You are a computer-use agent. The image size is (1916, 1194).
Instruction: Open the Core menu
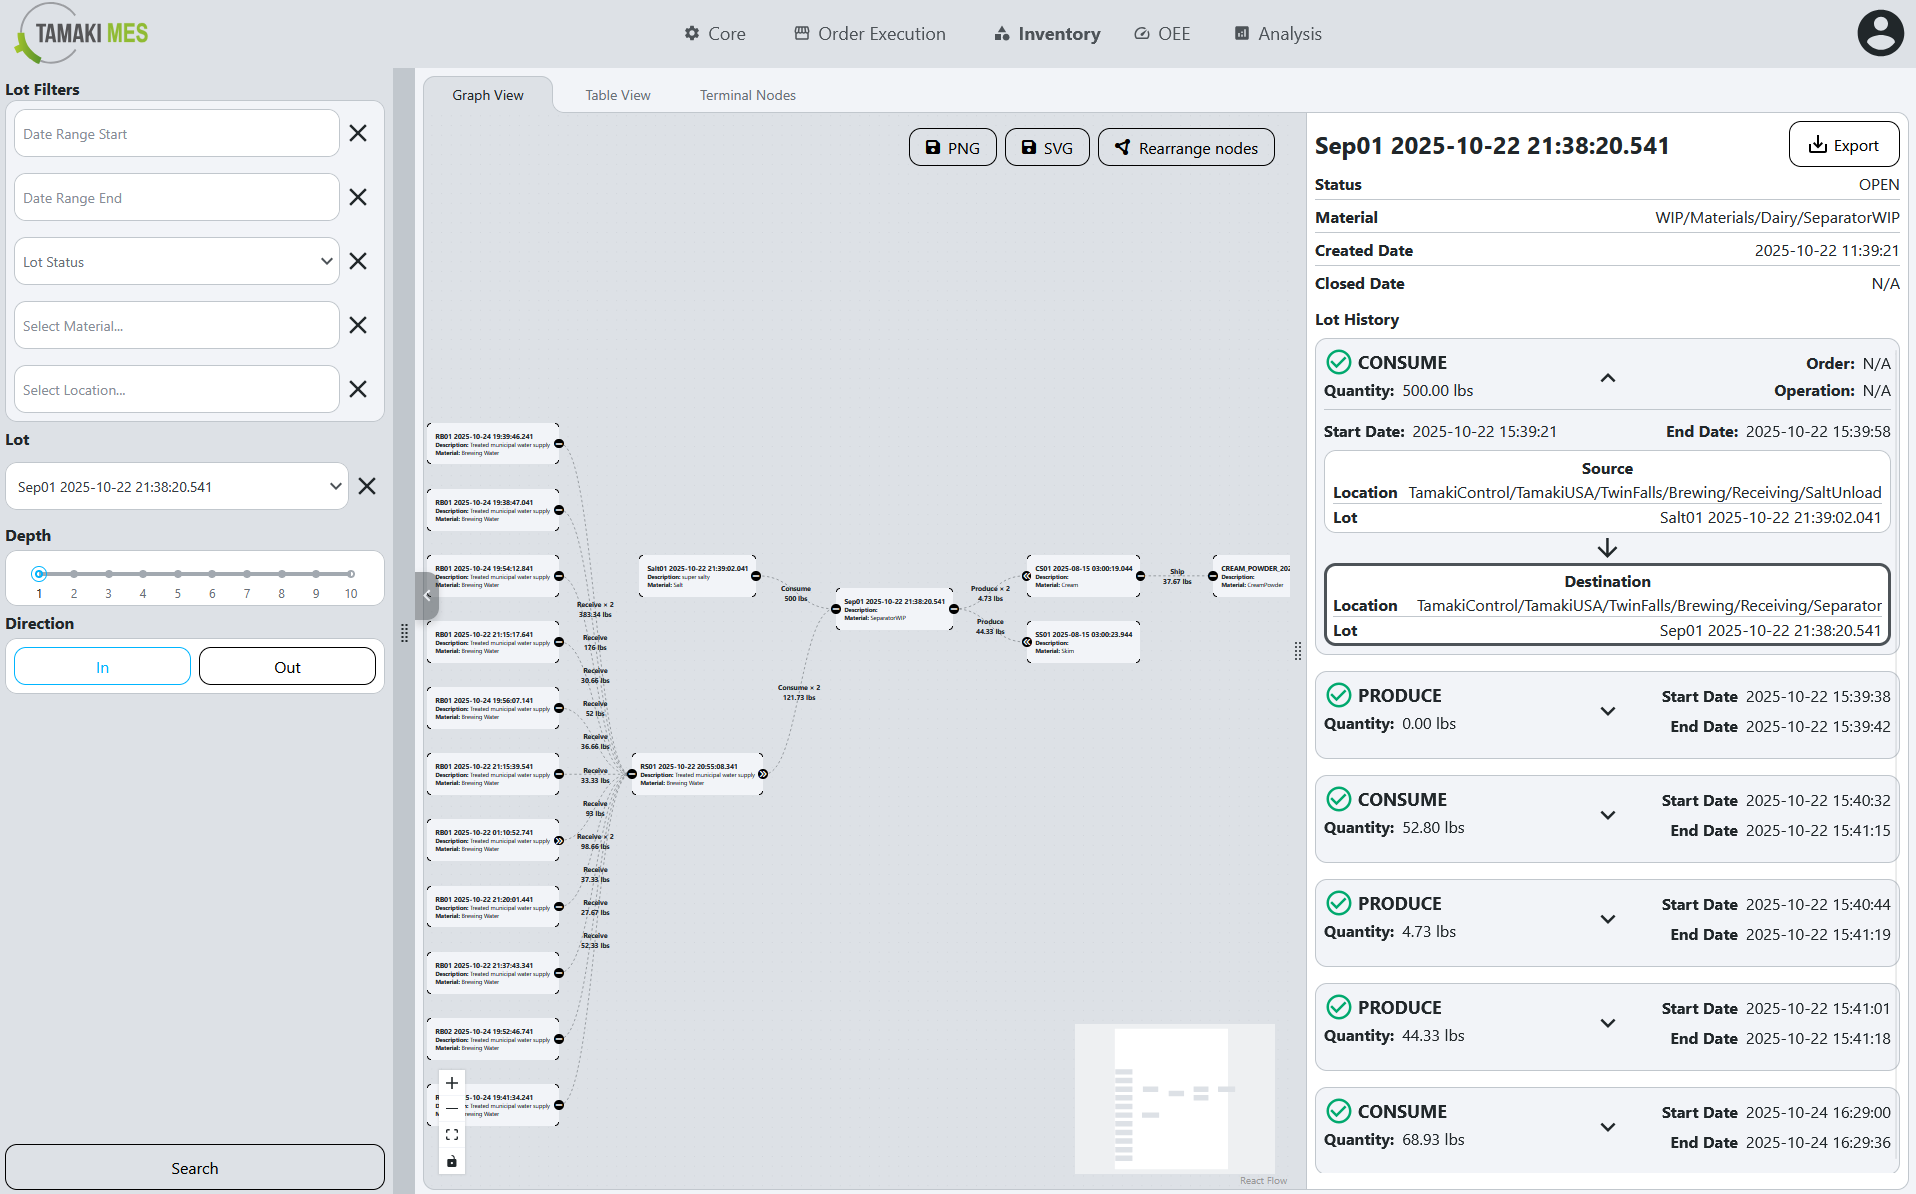[x=715, y=33]
